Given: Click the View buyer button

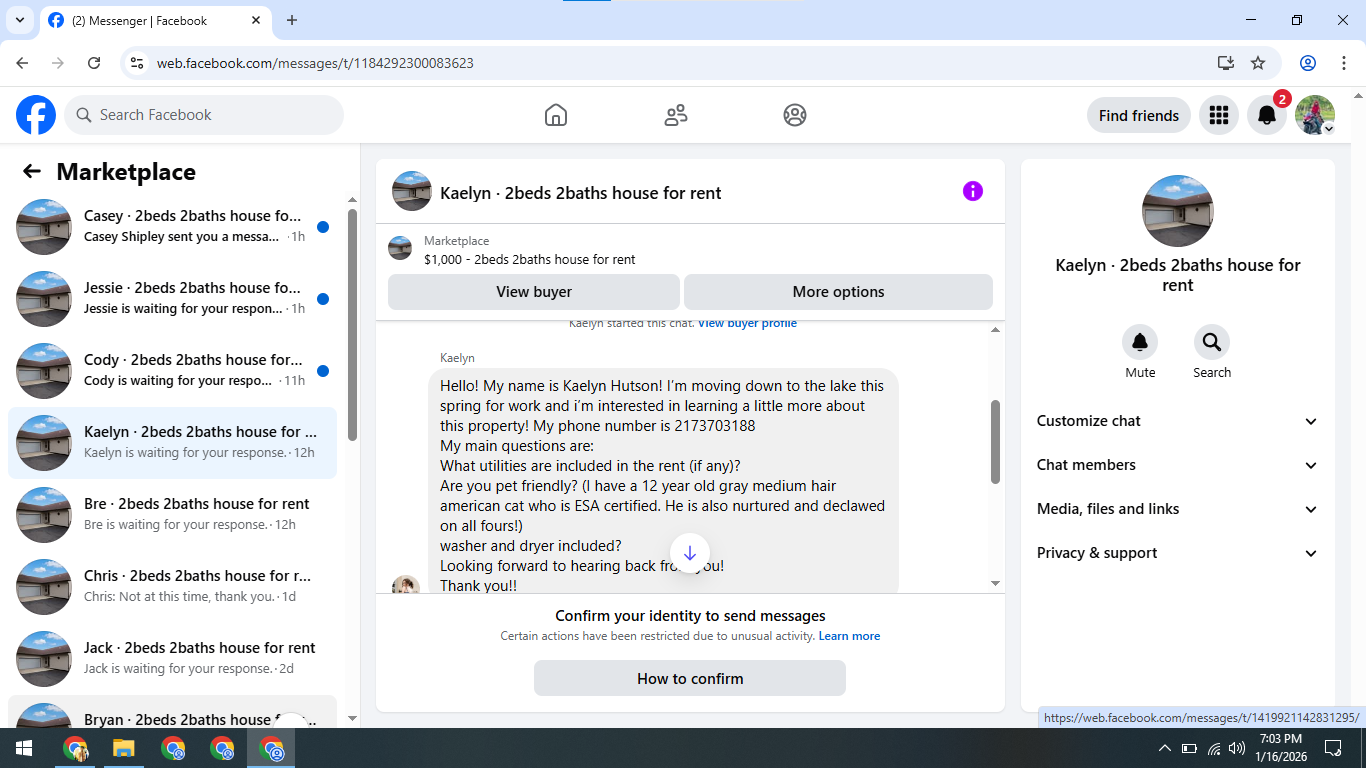Looking at the screenshot, I should [534, 292].
